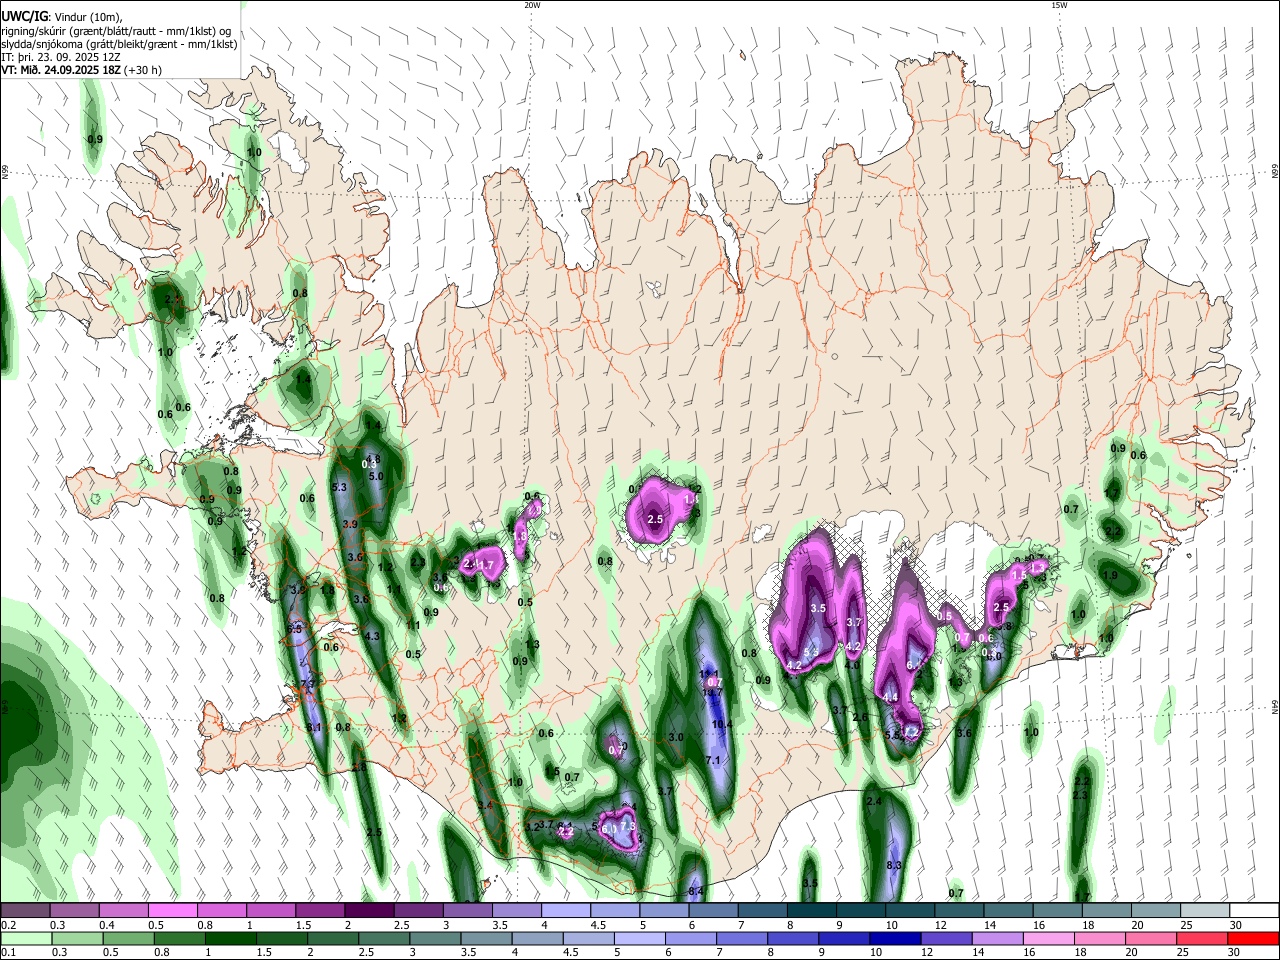Click the grey-purple 0.2–0.3 swatch in top legend row
The image size is (1280, 960).
point(25,911)
